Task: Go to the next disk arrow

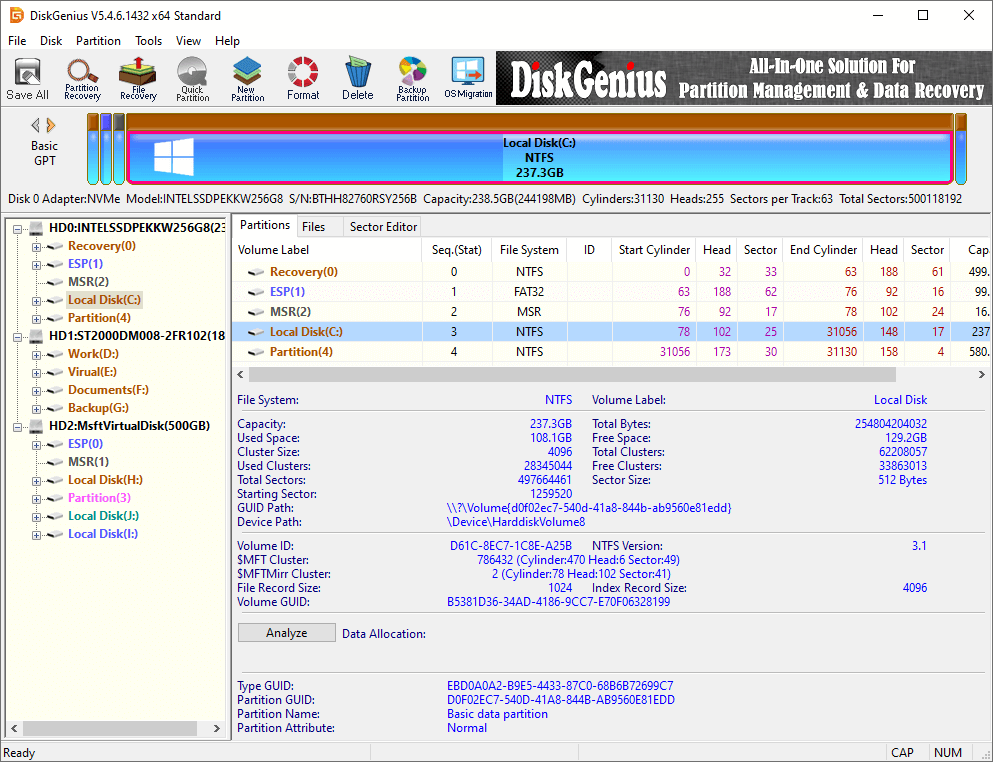Action: pos(51,125)
